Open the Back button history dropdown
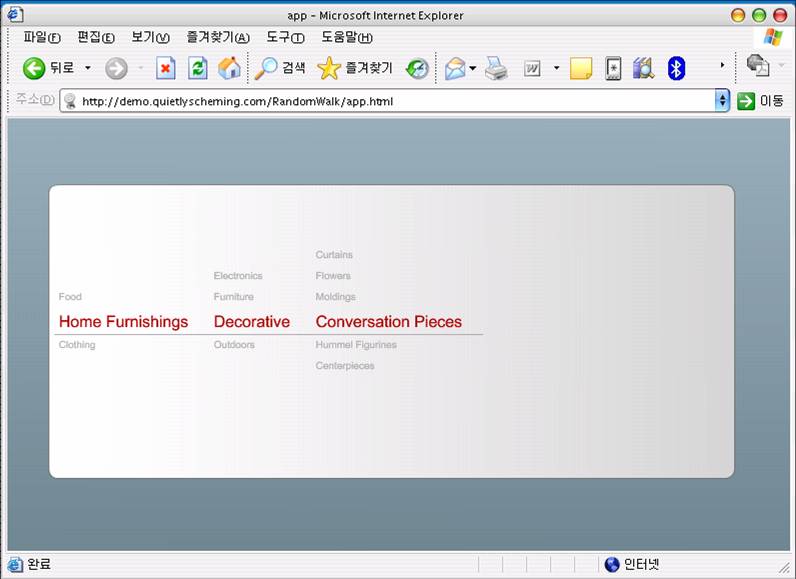The height and width of the screenshot is (579, 796). click(88, 67)
